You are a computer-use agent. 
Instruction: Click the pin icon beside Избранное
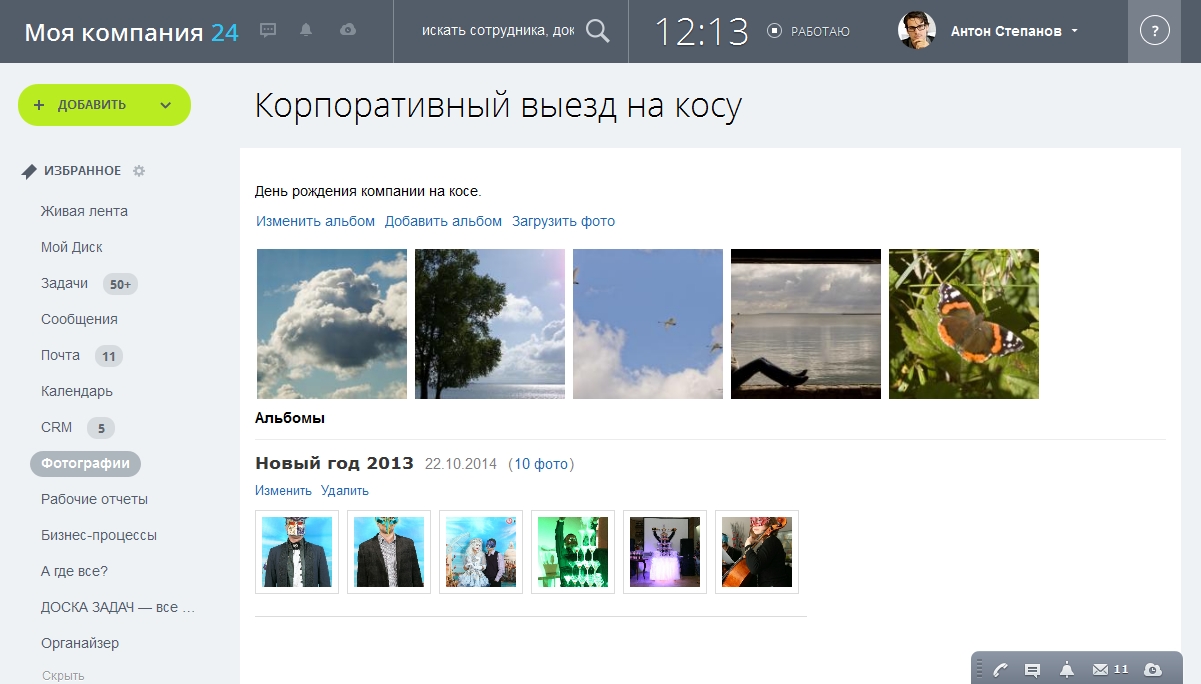click(29, 171)
